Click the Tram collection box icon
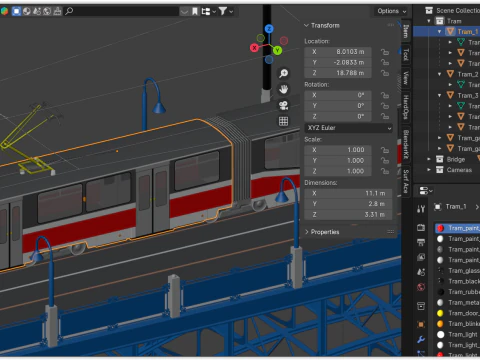Image resolution: width=480 pixels, height=360 pixels. [440, 21]
